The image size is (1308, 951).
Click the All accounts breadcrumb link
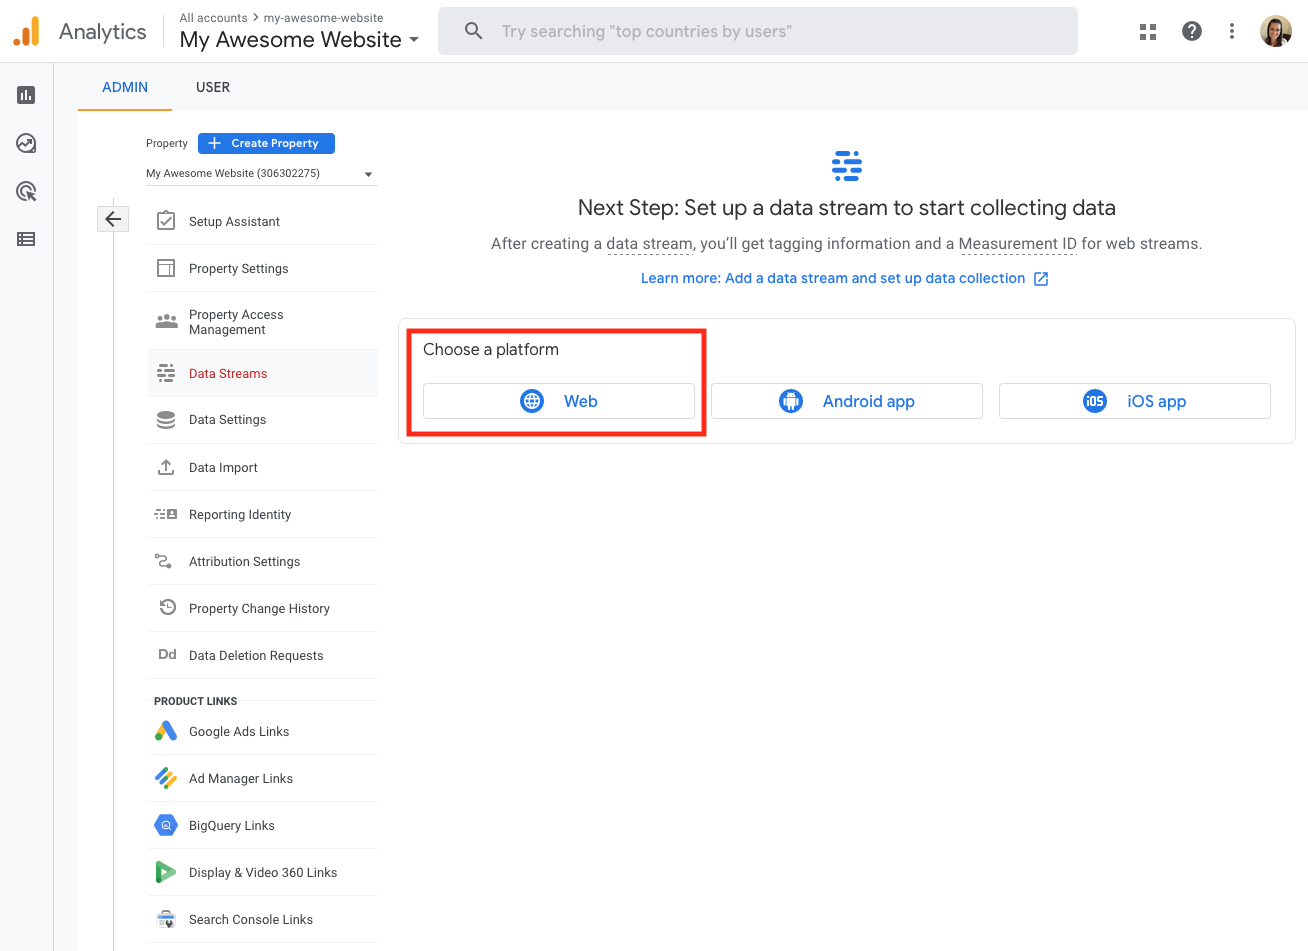pyautogui.click(x=213, y=18)
